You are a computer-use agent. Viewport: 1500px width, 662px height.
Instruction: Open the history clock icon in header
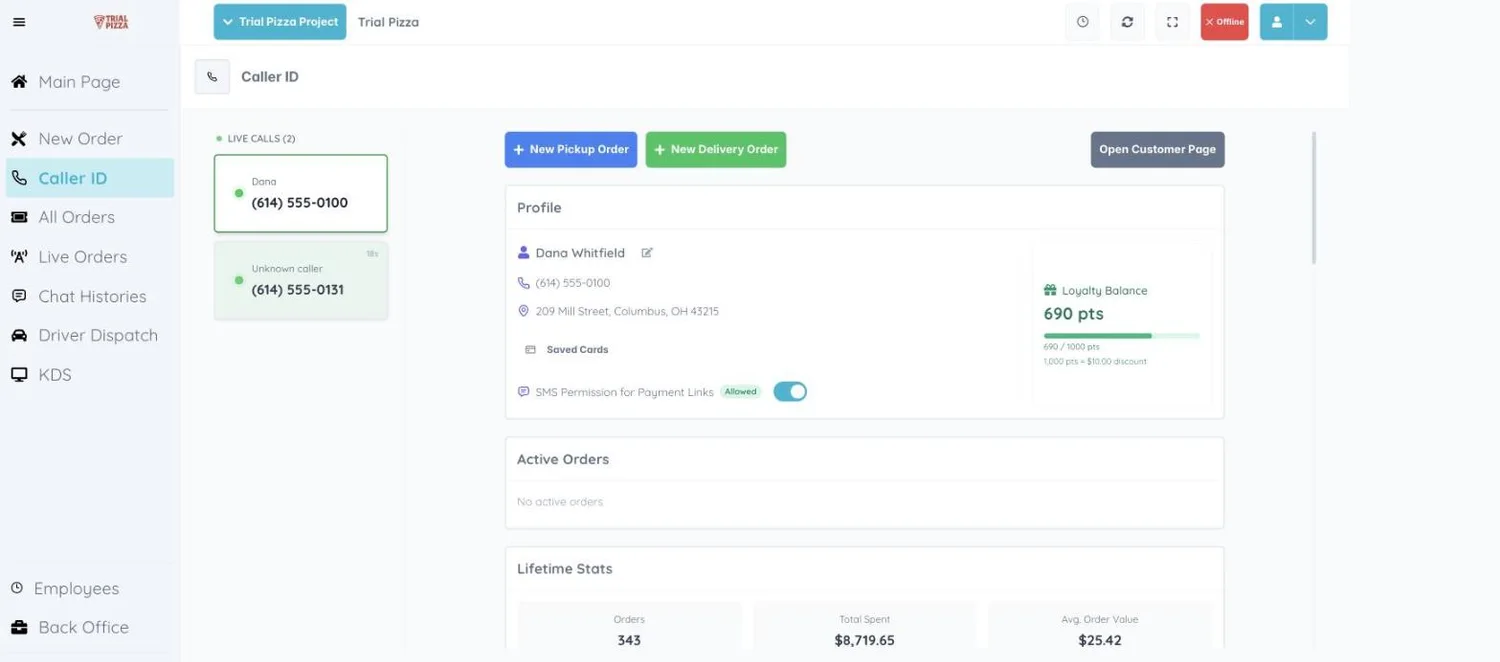(1082, 22)
